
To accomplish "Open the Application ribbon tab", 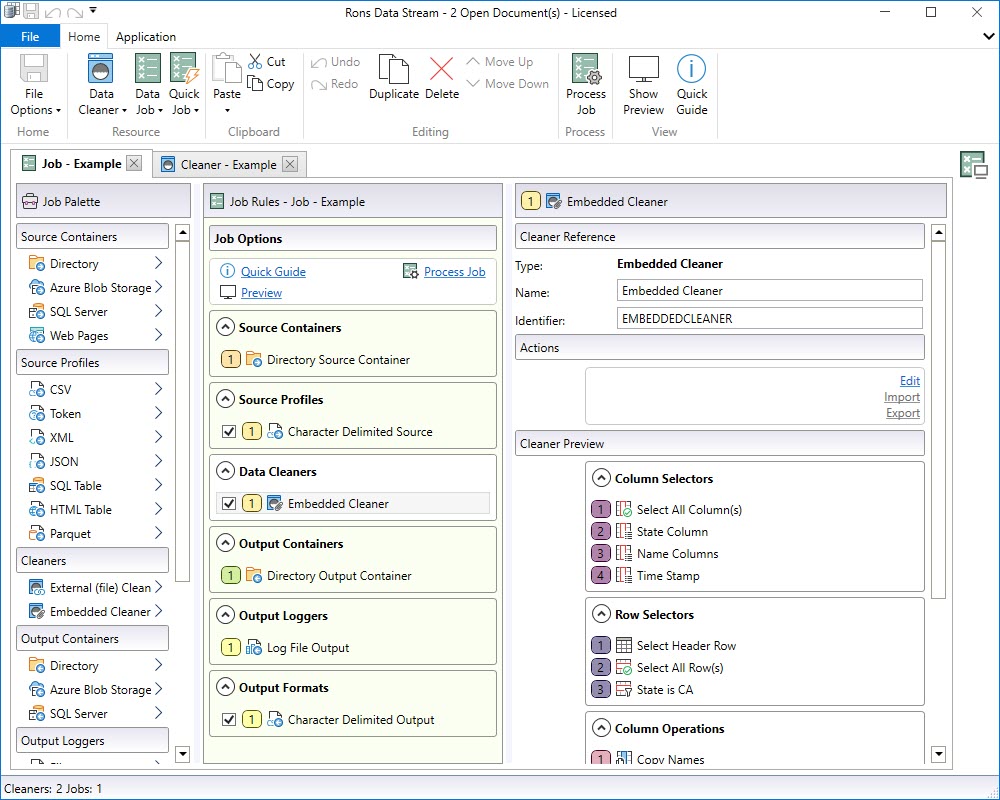I will (146, 36).
